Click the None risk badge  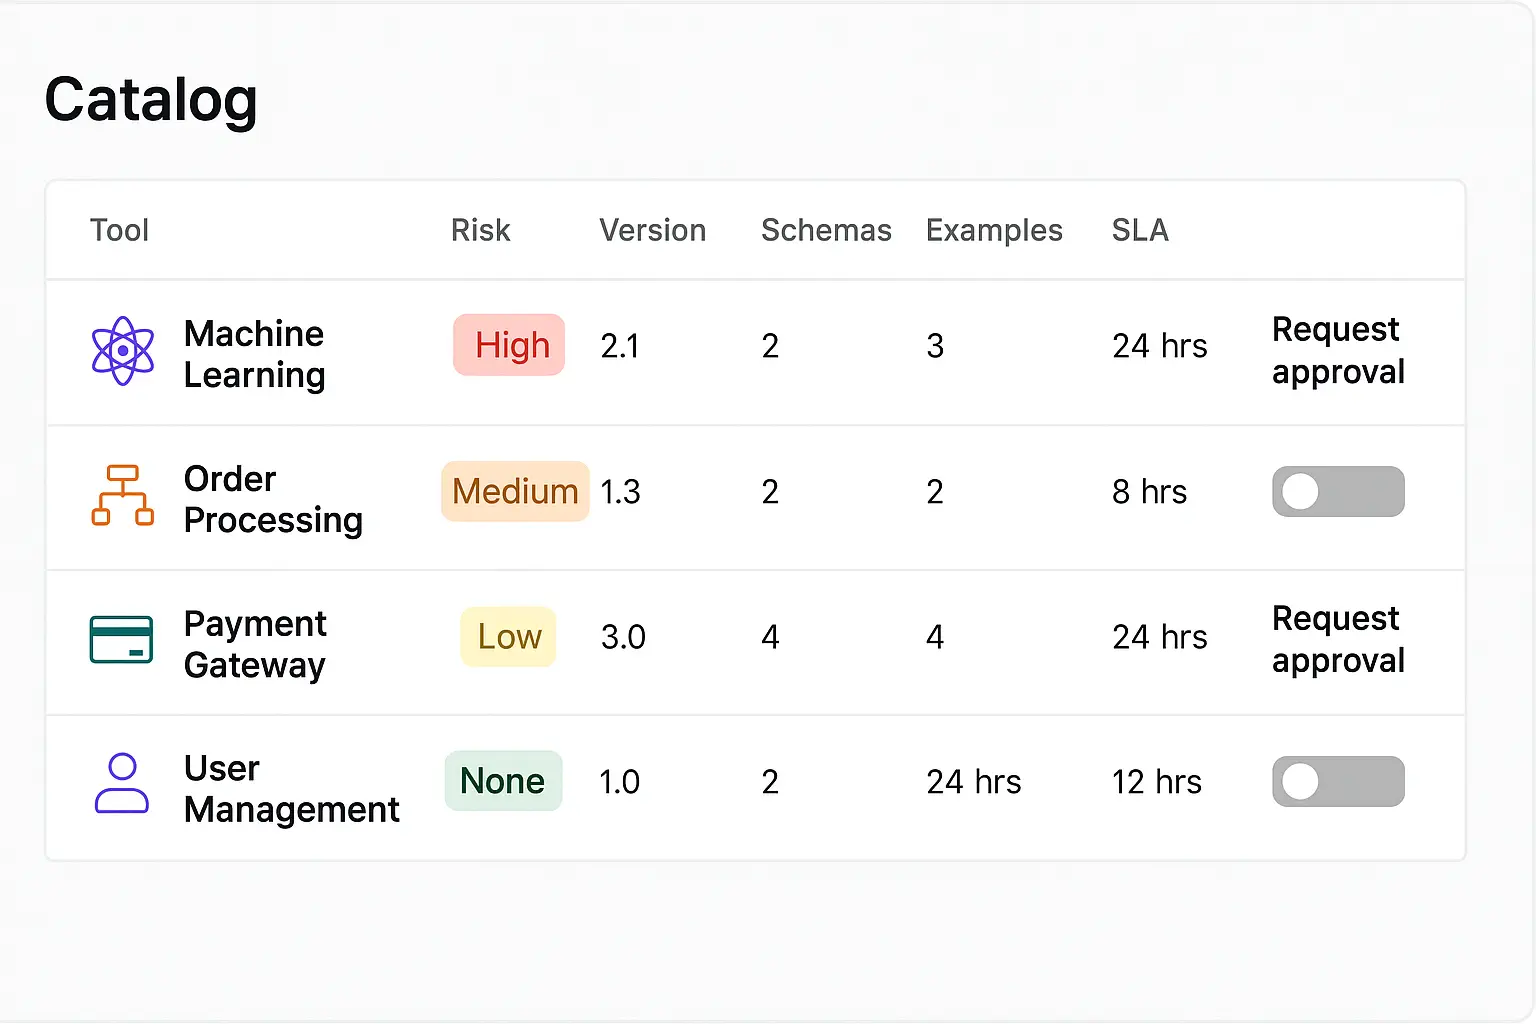coord(503,781)
